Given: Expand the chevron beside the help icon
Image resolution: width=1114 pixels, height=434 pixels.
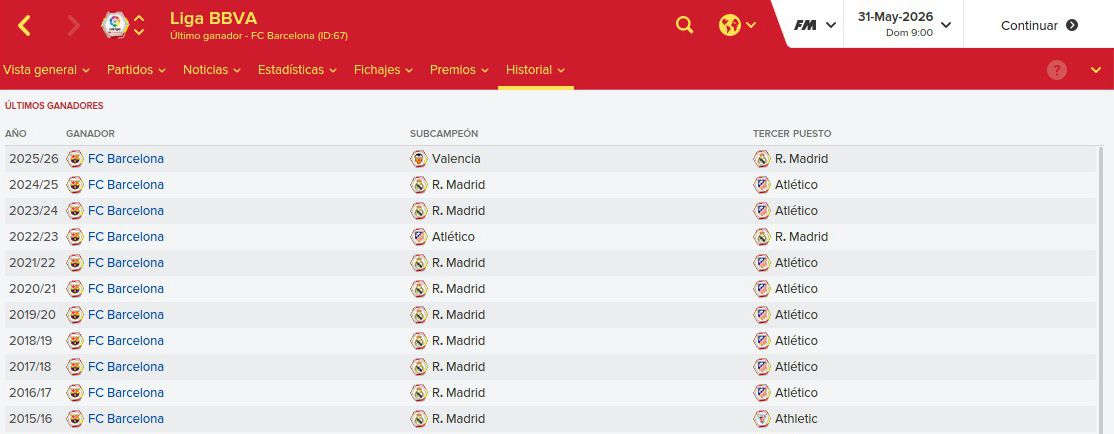Looking at the screenshot, I should point(1095,70).
